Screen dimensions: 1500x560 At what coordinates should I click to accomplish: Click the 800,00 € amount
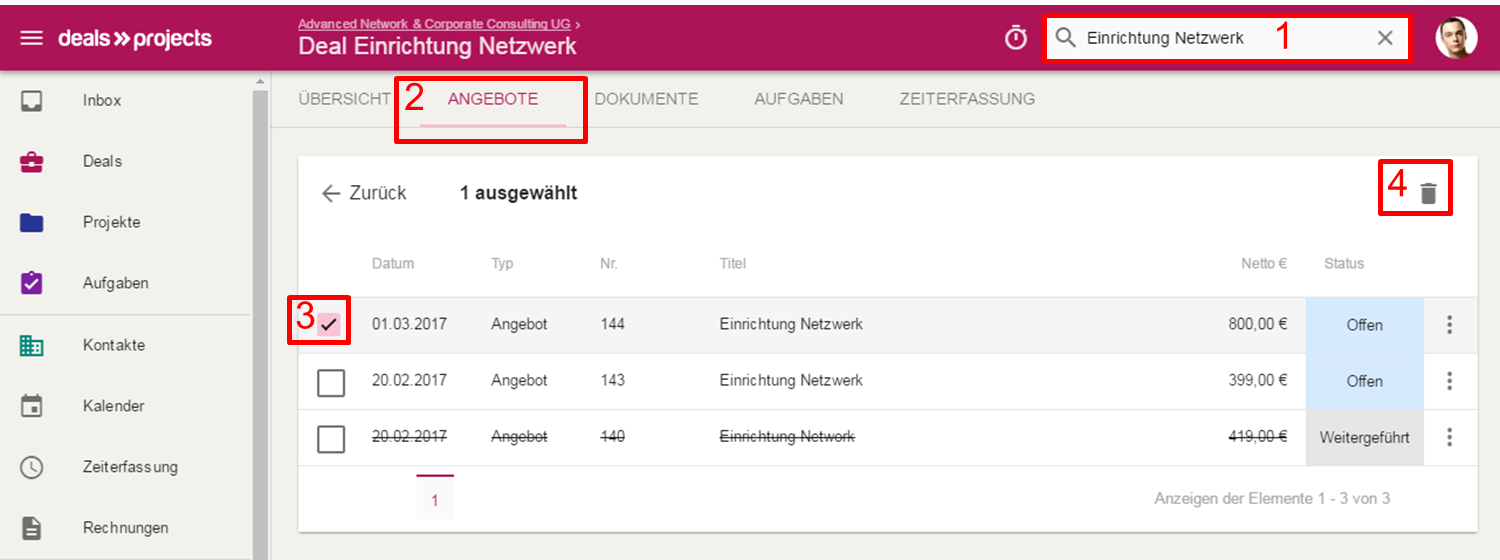[1258, 325]
